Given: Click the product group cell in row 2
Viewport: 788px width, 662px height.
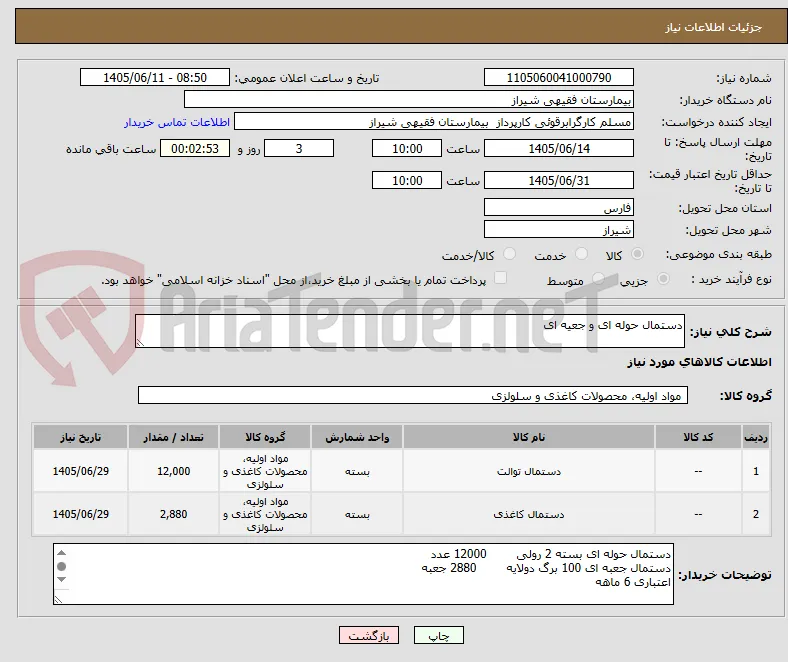Looking at the screenshot, I should tap(265, 514).
